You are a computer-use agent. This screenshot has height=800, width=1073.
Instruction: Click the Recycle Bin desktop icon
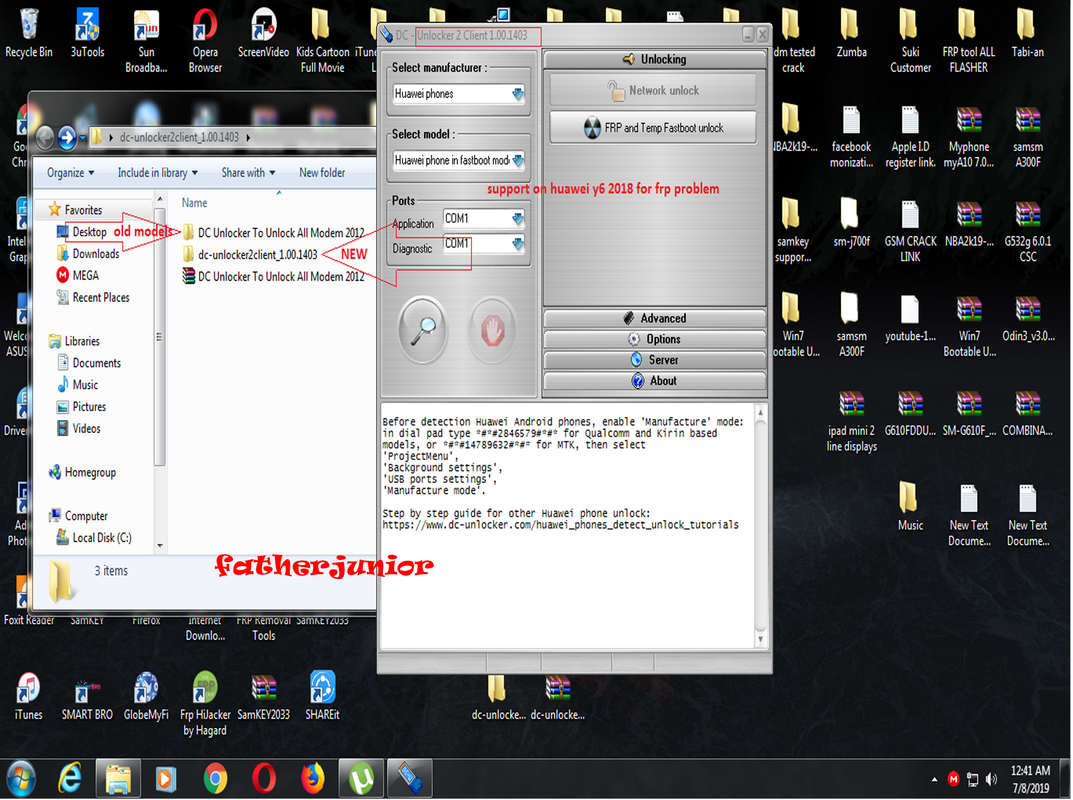[29, 32]
